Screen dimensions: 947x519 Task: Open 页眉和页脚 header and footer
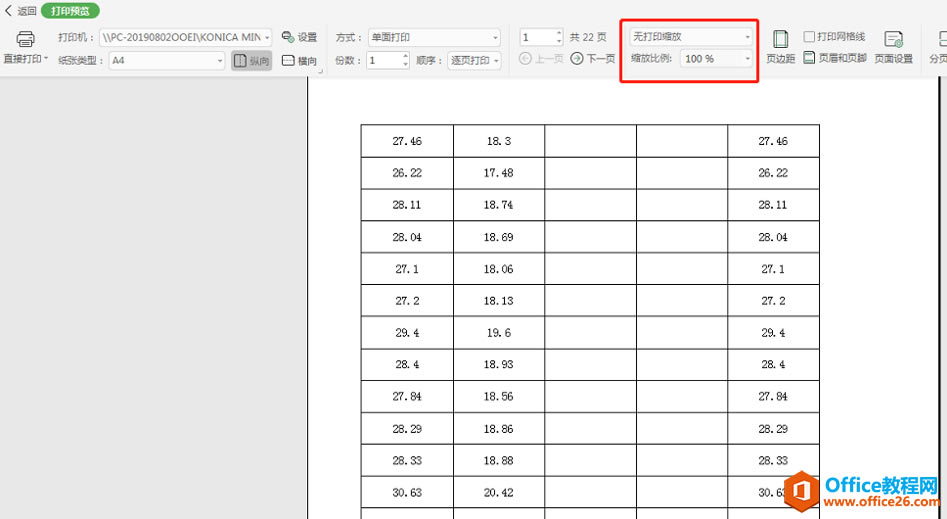click(835, 58)
